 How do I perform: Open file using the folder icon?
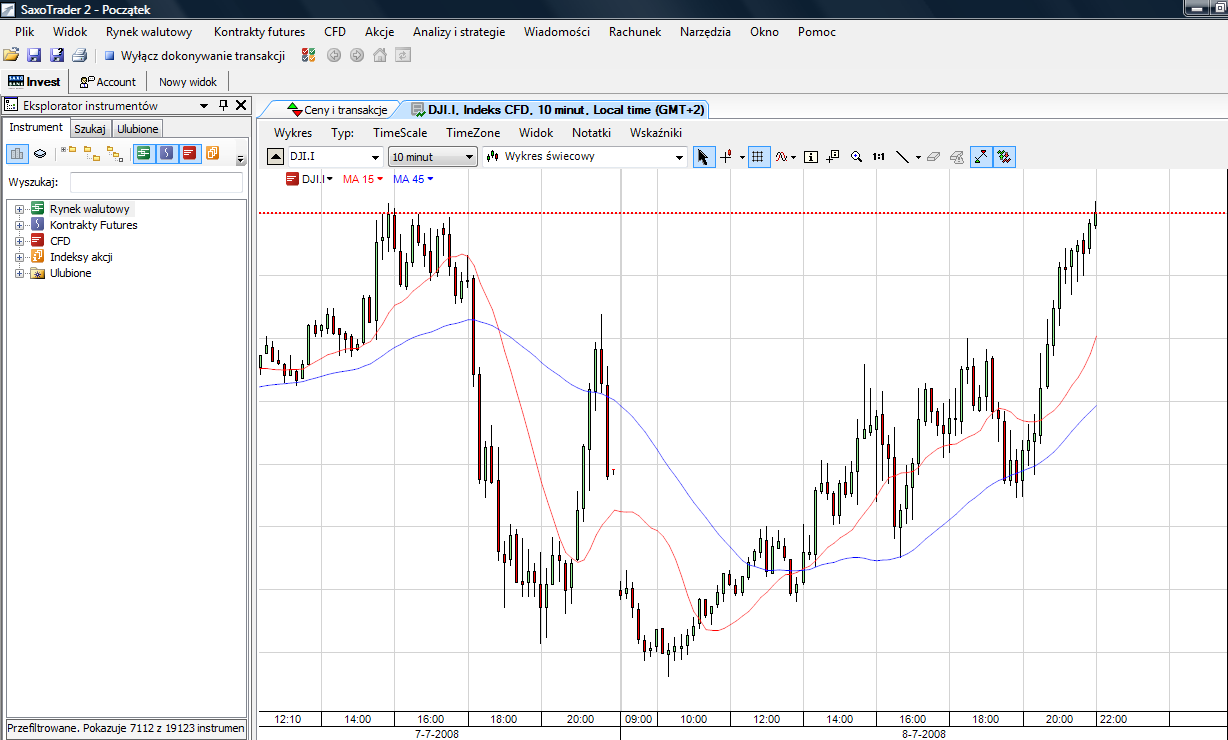pyautogui.click(x=11, y=56)
